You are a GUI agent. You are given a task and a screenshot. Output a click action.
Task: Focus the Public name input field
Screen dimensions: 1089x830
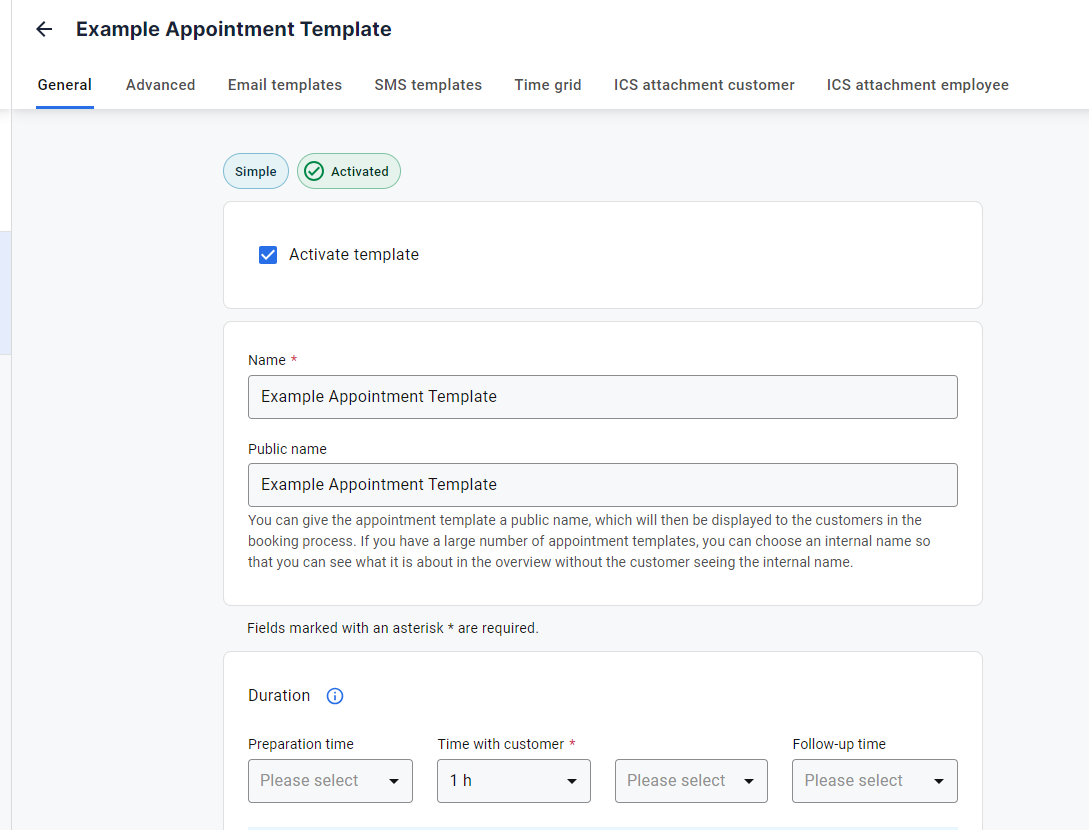(x=603, y=485)
